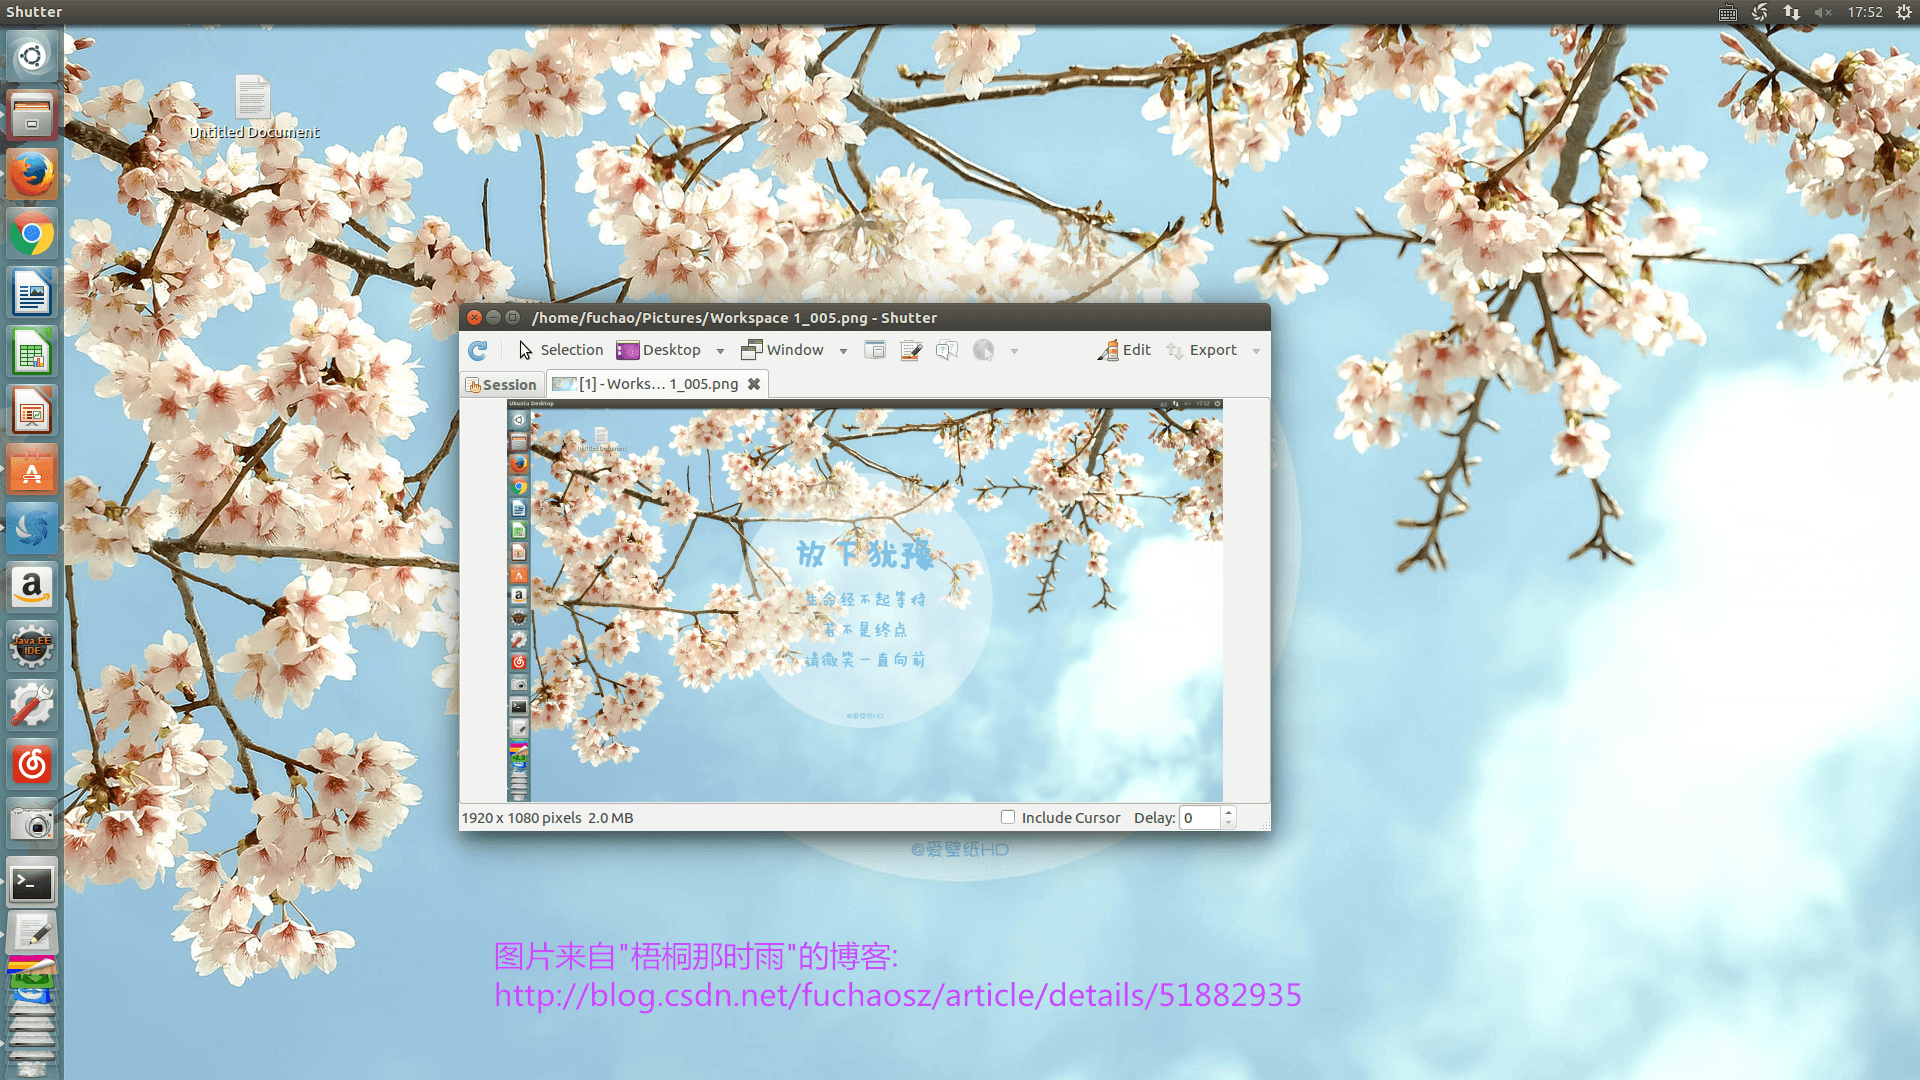Click the Refresh/Redo capture icon
The image size is (1920, 1080).
(479, 349)
